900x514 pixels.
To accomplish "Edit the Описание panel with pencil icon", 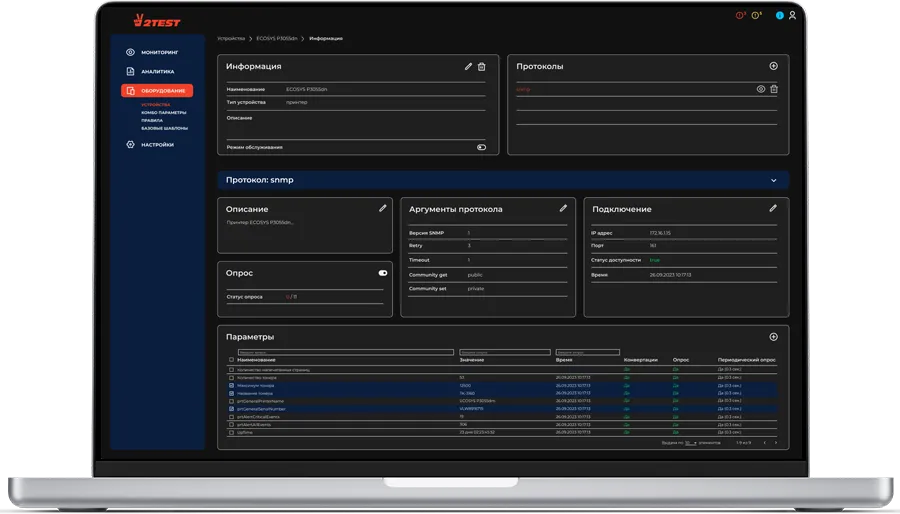I will (x=382, y=208).
